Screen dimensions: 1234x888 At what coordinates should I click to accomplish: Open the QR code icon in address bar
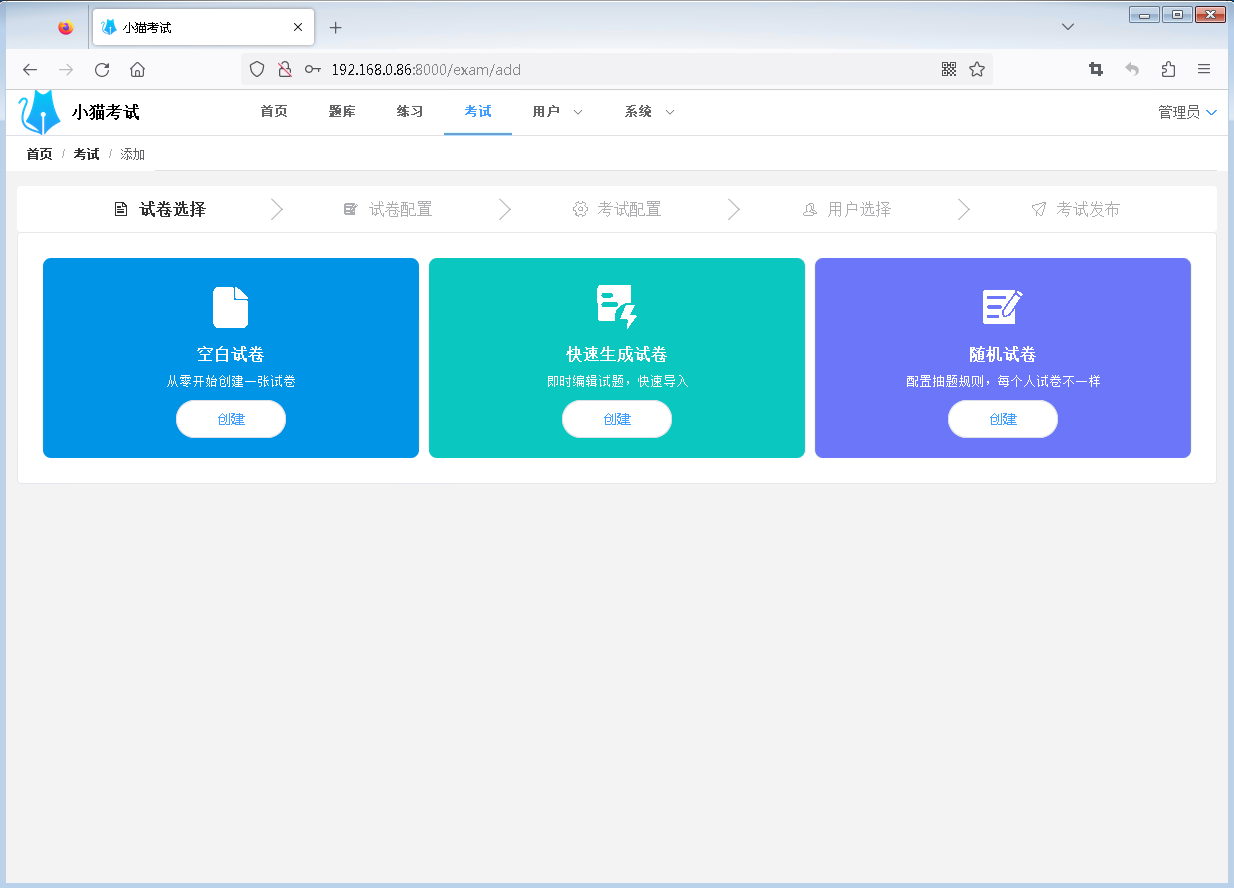(949, 69)
